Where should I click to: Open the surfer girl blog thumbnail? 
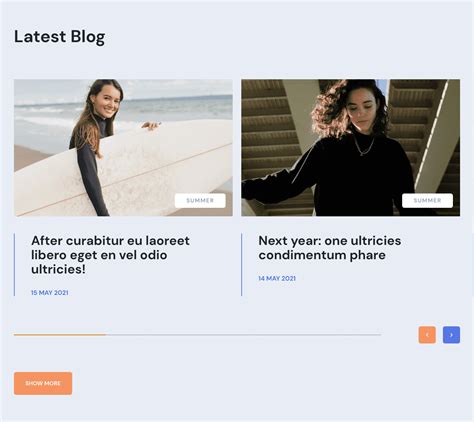point(123,148)
